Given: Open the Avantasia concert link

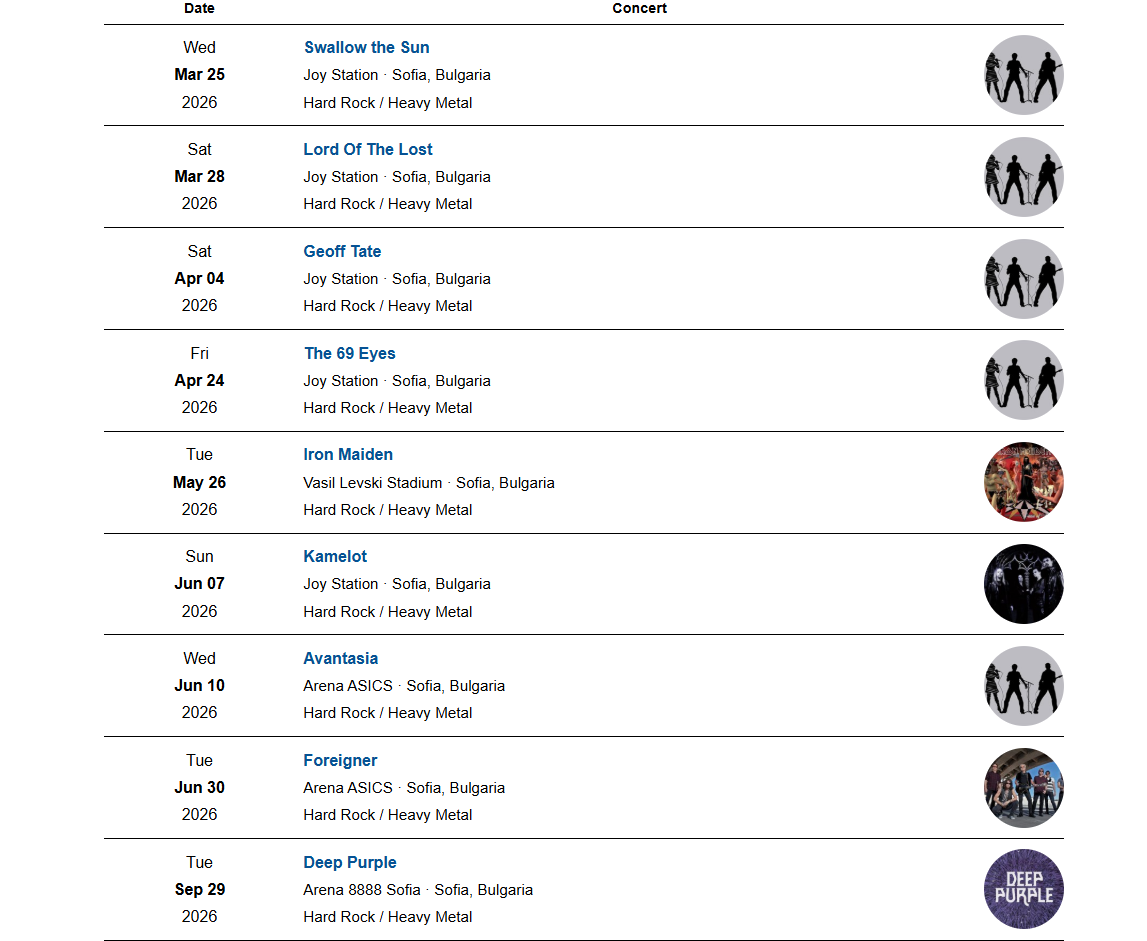Looking at the screenshot, I should [x=340, y=658].
